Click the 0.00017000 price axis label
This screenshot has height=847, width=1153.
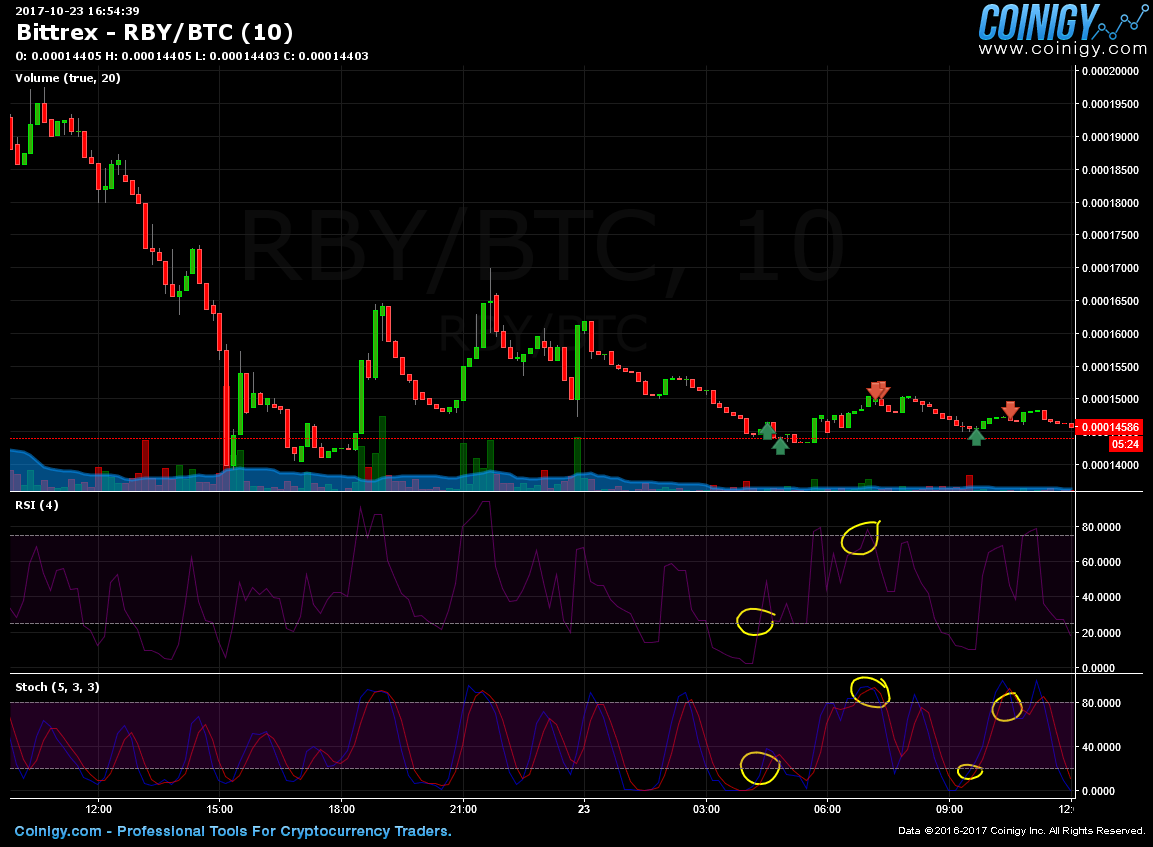(x=1110, y=268)
